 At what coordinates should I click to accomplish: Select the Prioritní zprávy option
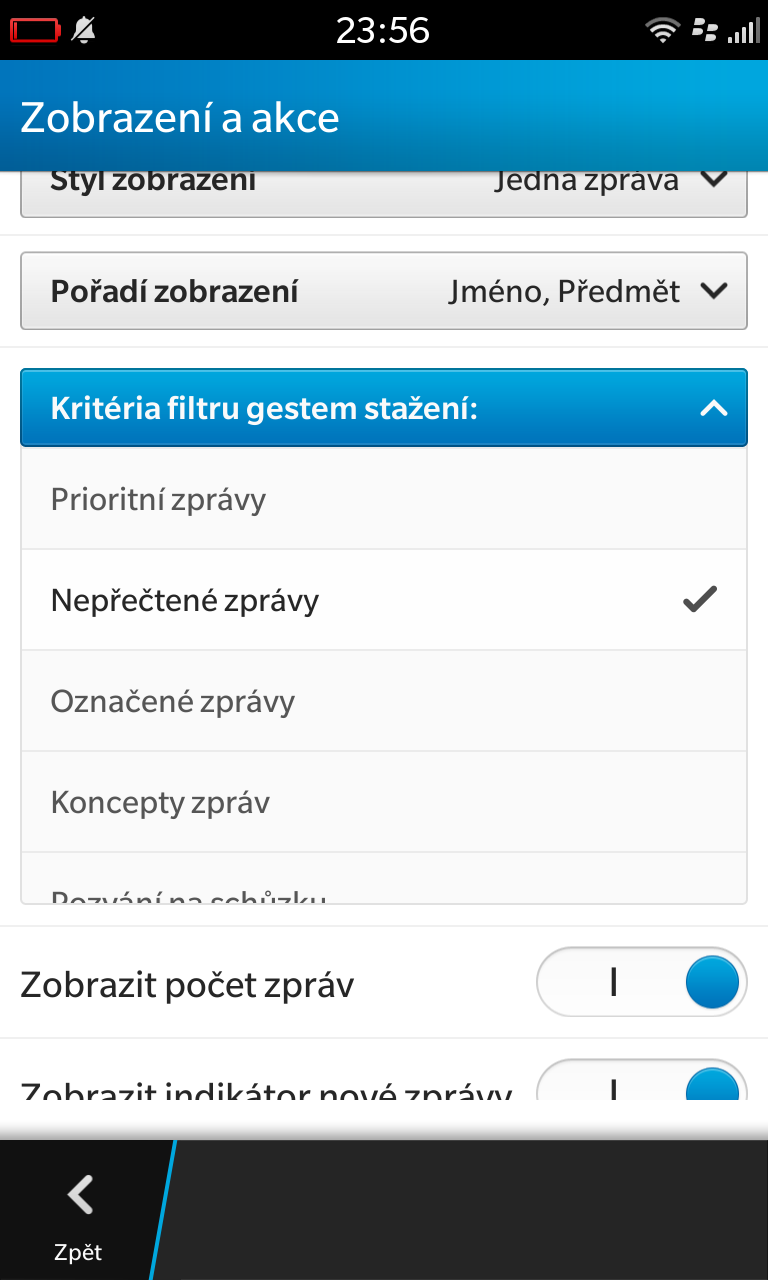(x=384, y=499)
